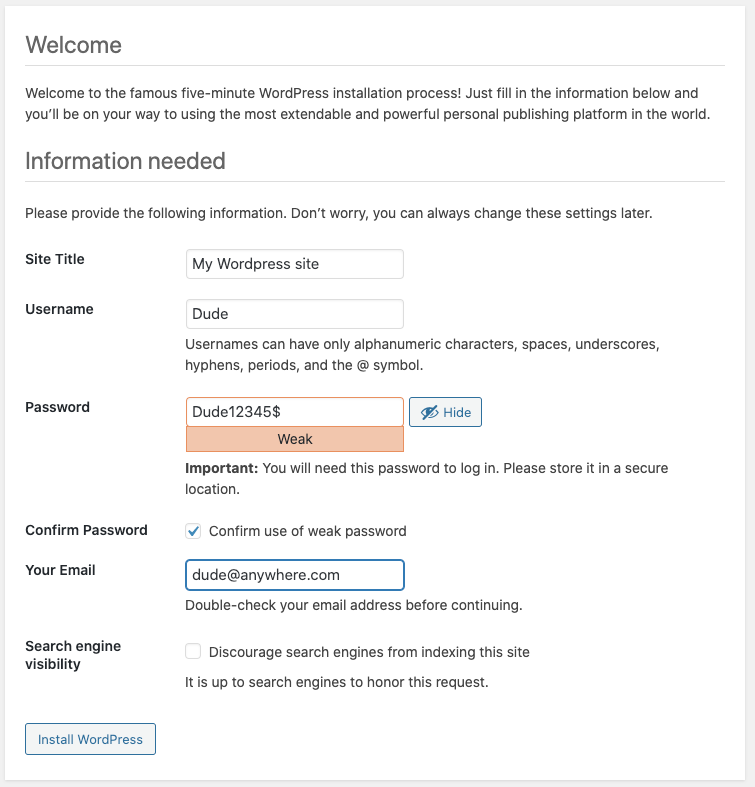Screen dimensions: 755x787
Task: Click the Weak password strength indicator bar
Action: (295, 439)
